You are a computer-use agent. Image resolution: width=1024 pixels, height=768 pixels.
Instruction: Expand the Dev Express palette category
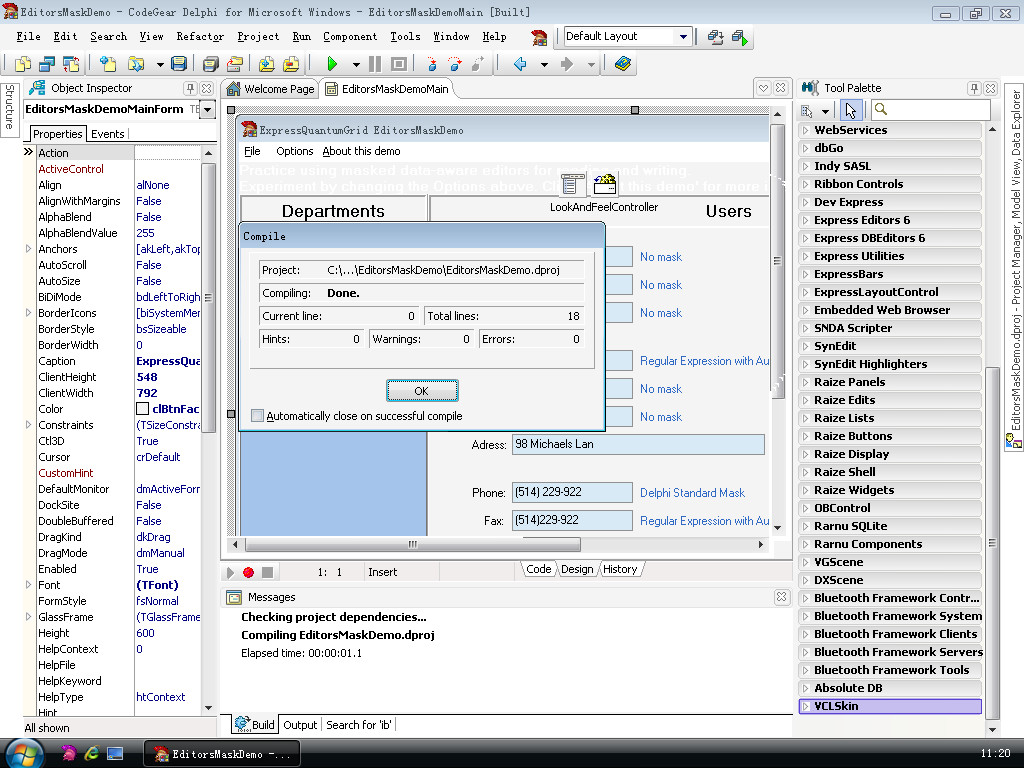pos(806,202)
